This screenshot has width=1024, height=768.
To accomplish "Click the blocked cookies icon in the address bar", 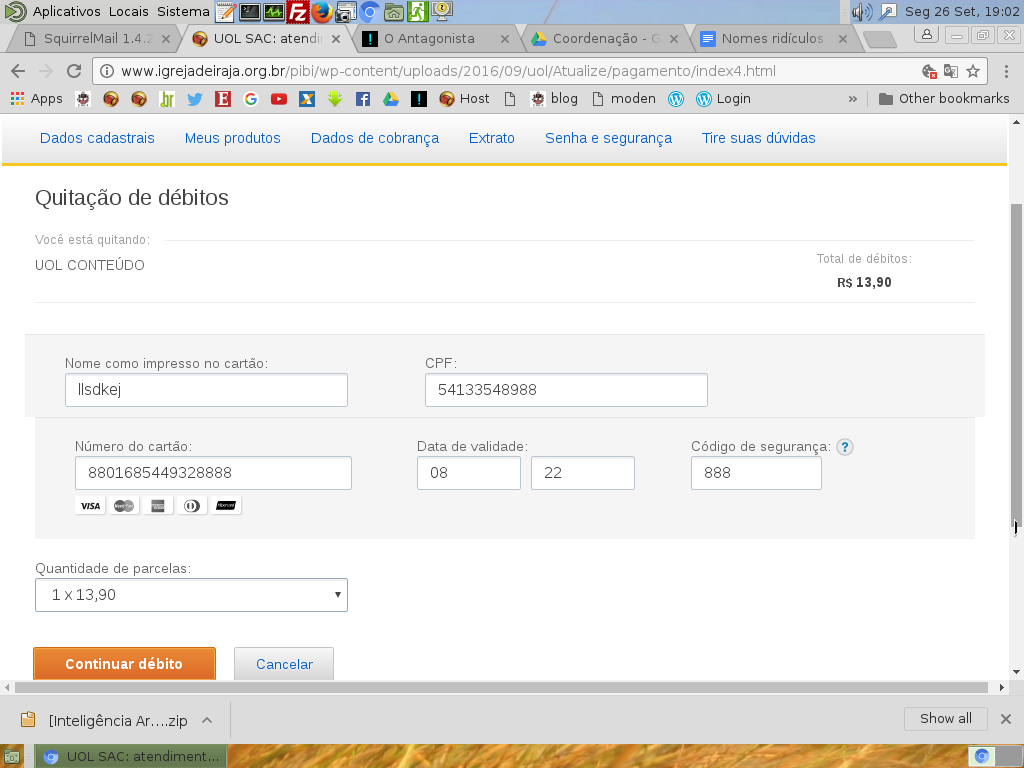I will tap(929, 71).
